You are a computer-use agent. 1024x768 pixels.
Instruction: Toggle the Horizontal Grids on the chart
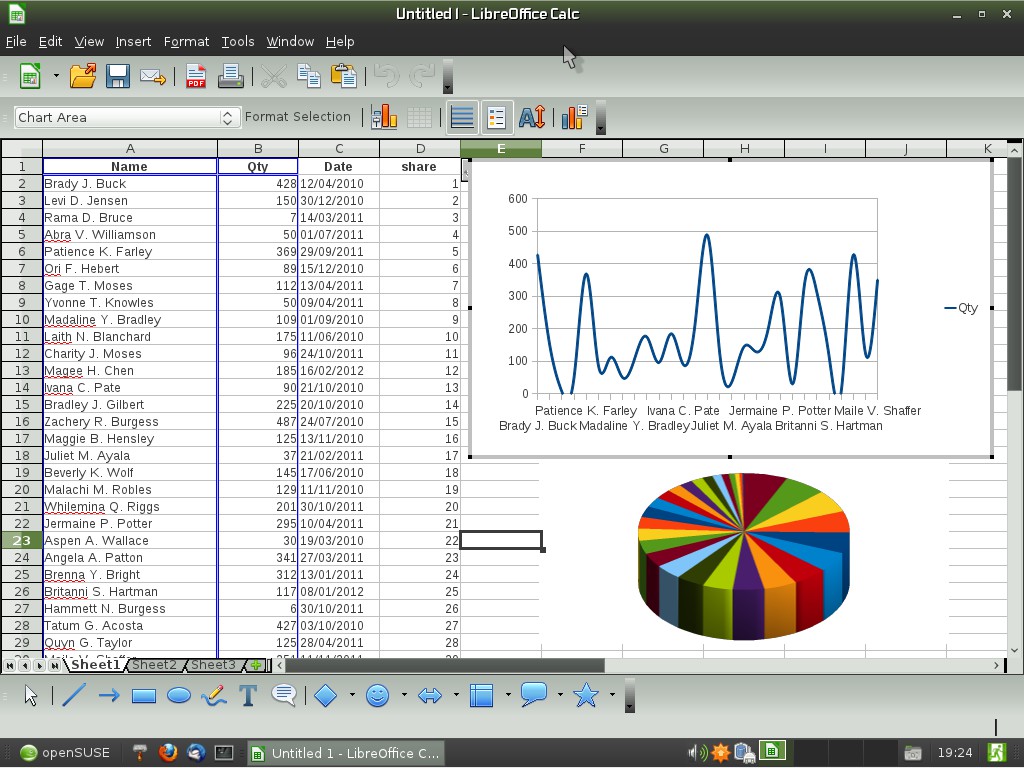[x=462, y=117]
